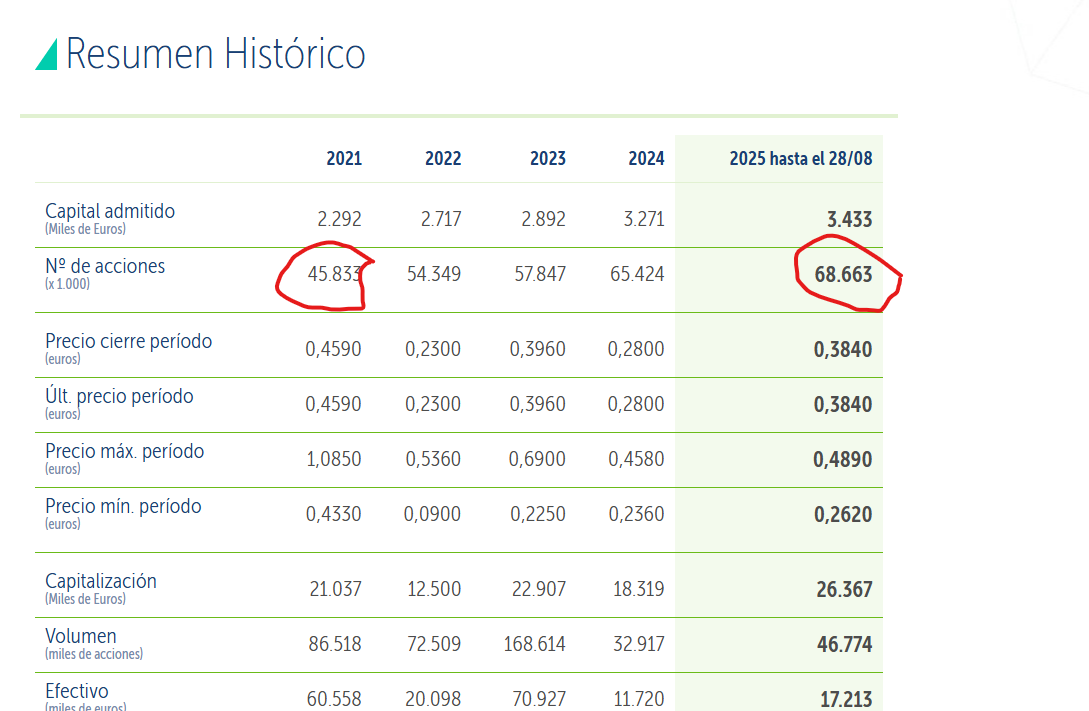Select min price value 0,2620
The width and height of the screenshot is (1089, 711).
843,514
